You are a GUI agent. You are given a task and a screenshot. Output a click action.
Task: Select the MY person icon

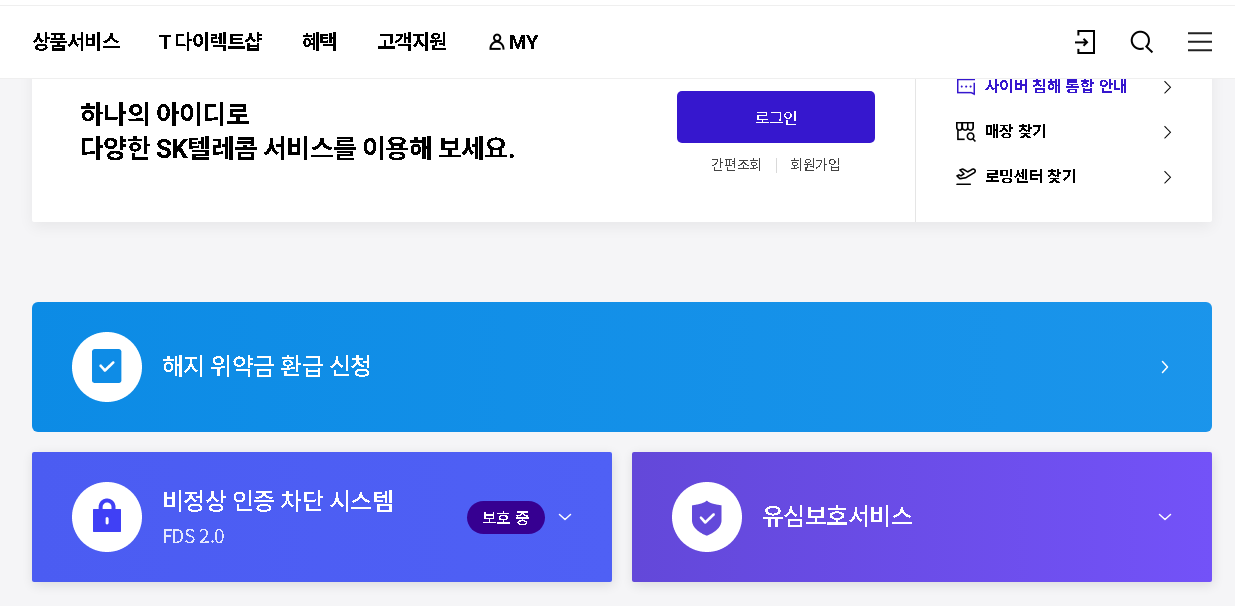pos(496,42)
